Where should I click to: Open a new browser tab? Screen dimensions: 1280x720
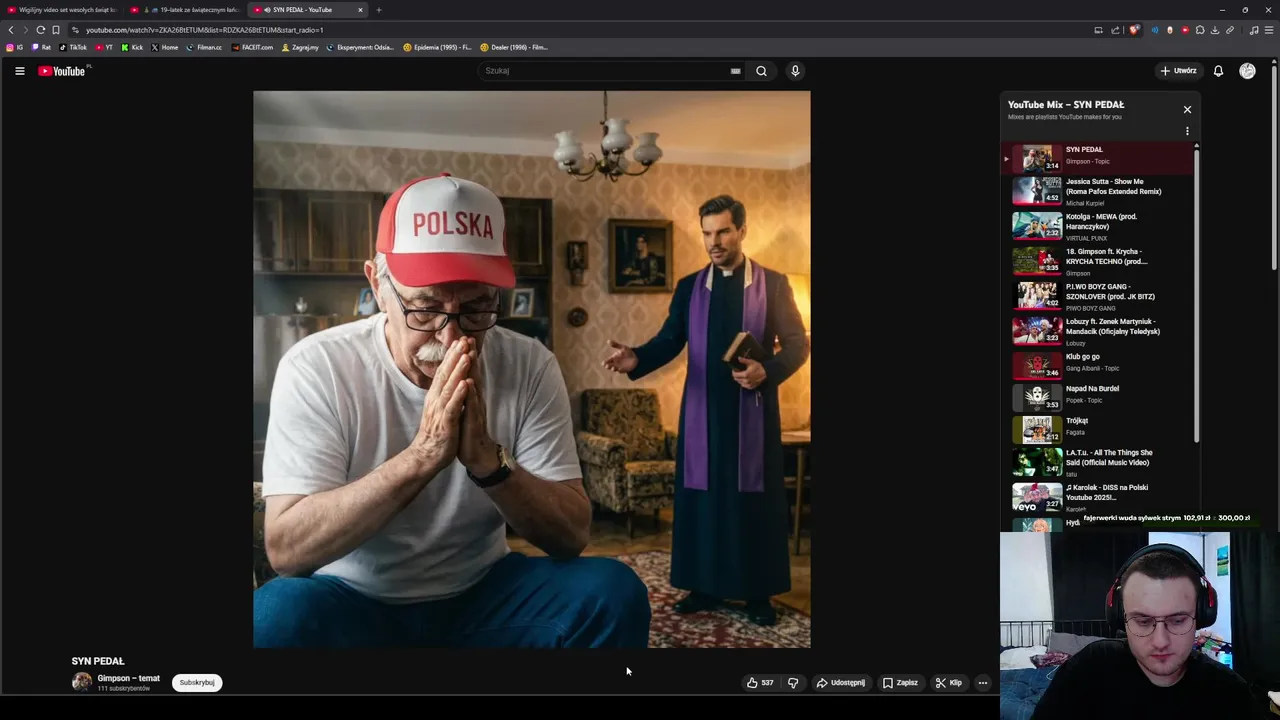coord(378,10)
